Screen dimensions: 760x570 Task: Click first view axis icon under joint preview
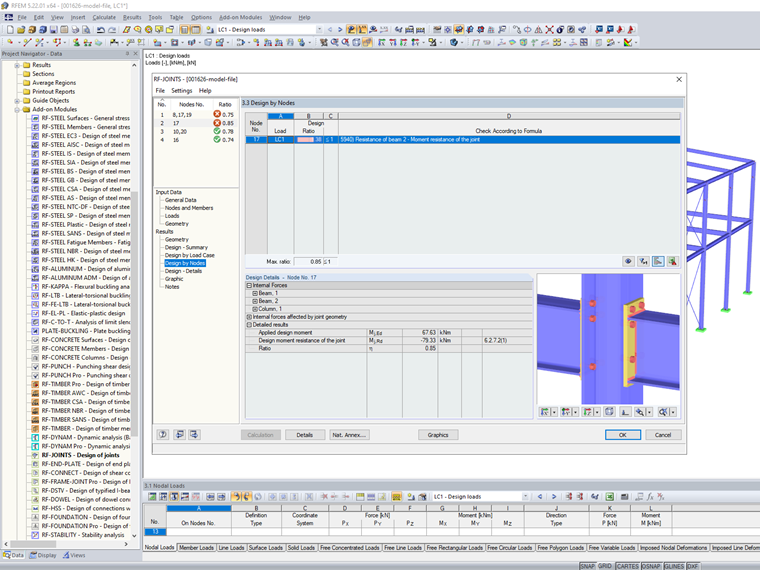(x=544, y=412)
